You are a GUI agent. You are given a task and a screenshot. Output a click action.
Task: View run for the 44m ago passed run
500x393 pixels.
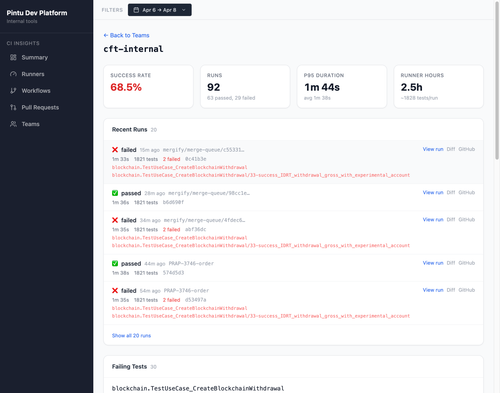point(433,263)
